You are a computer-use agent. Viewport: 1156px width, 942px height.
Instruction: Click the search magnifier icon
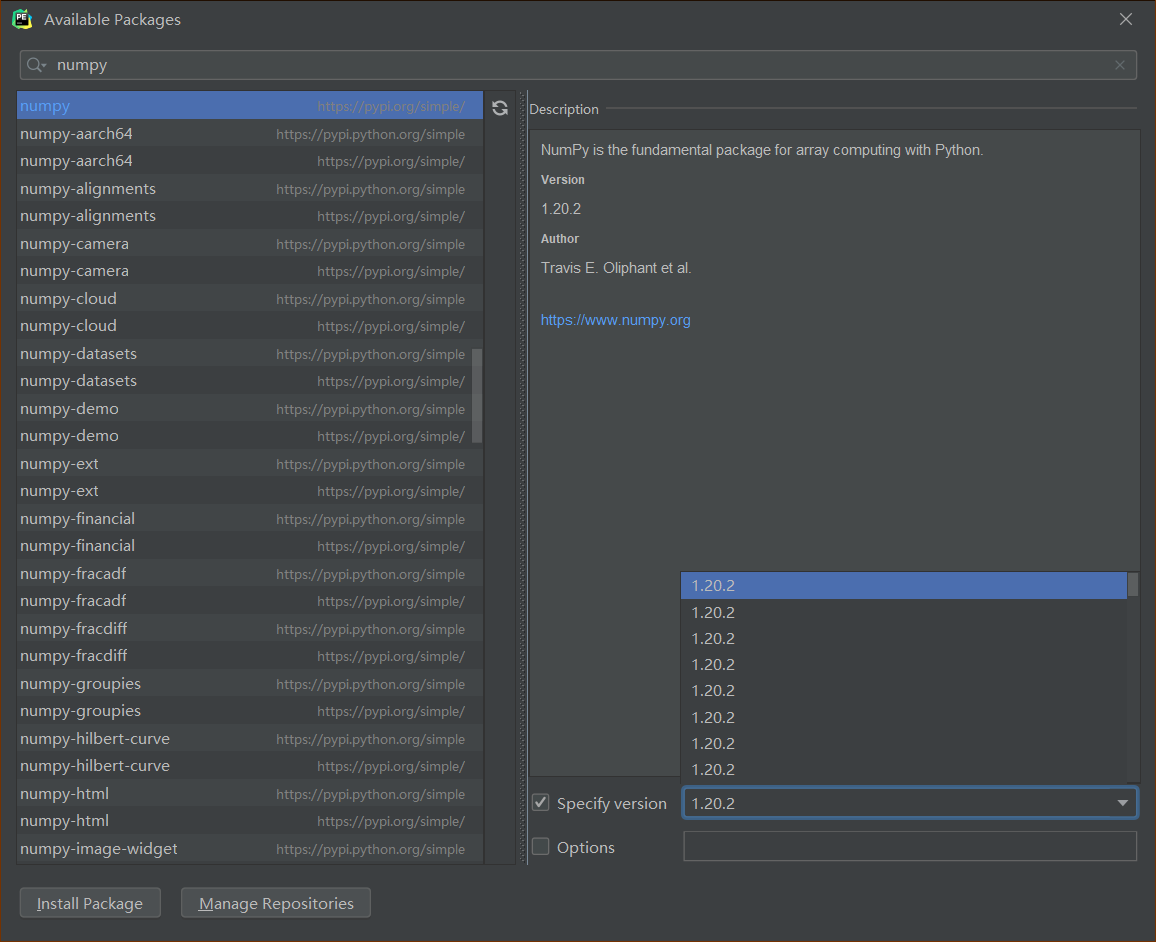point(34,64)
